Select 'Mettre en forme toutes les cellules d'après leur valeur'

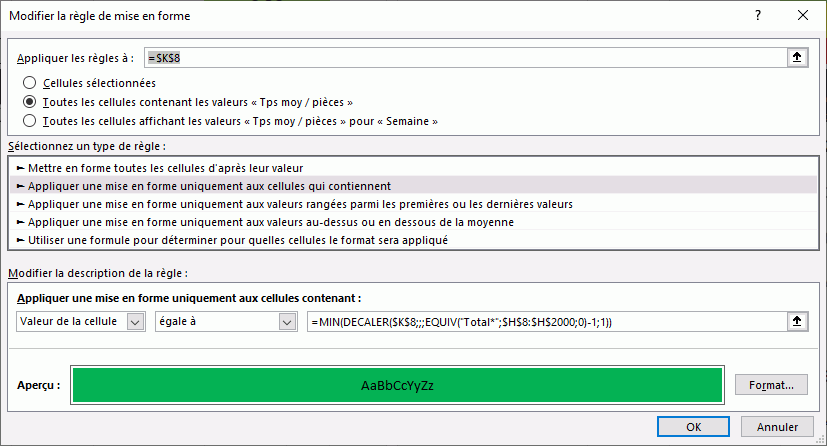165,168
